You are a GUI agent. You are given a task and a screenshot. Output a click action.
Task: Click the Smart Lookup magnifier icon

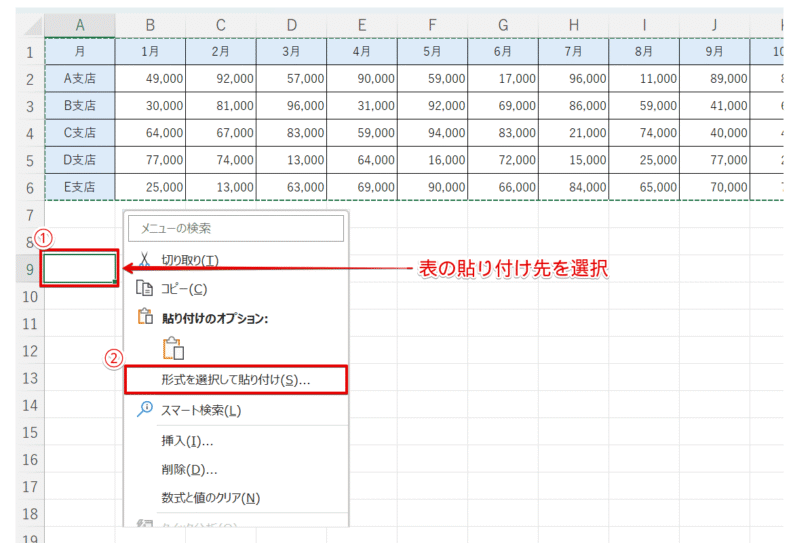[x=144, y=409]
